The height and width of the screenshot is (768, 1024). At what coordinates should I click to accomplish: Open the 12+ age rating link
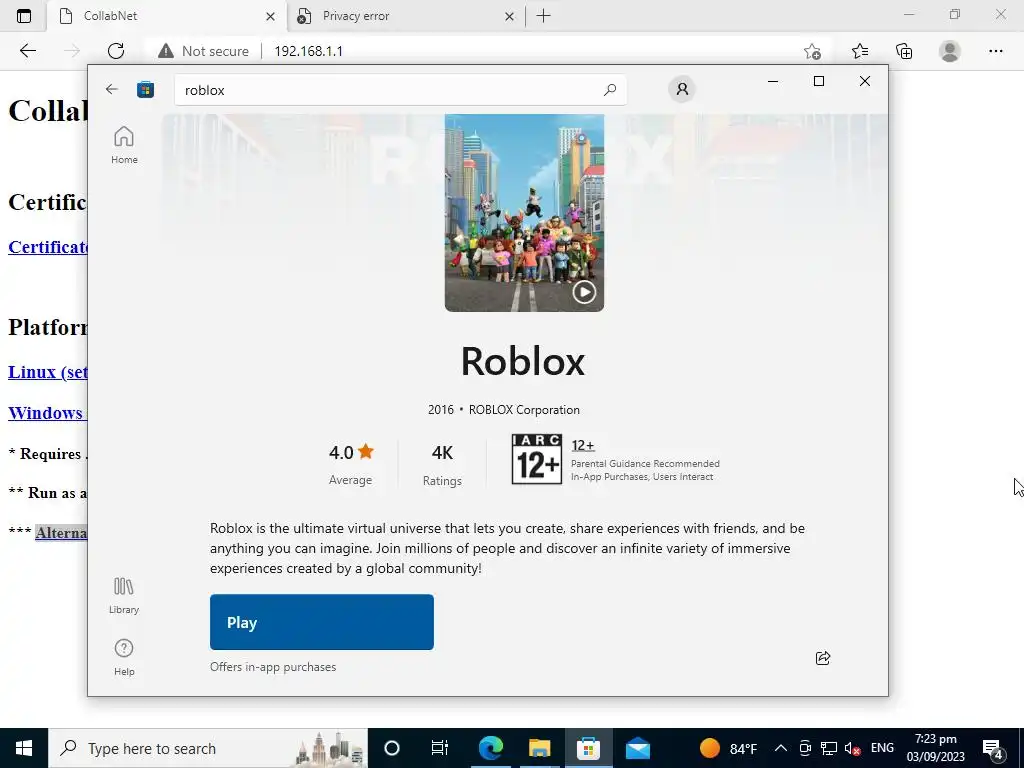[583, 445]
